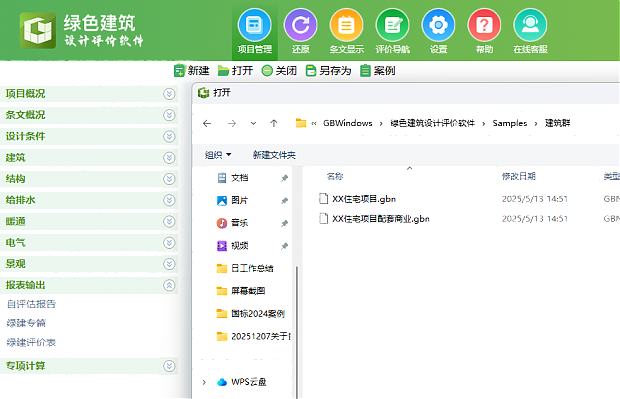Open 设置 gear icon
Screen dimensions: 620x399
click(438, 32)
